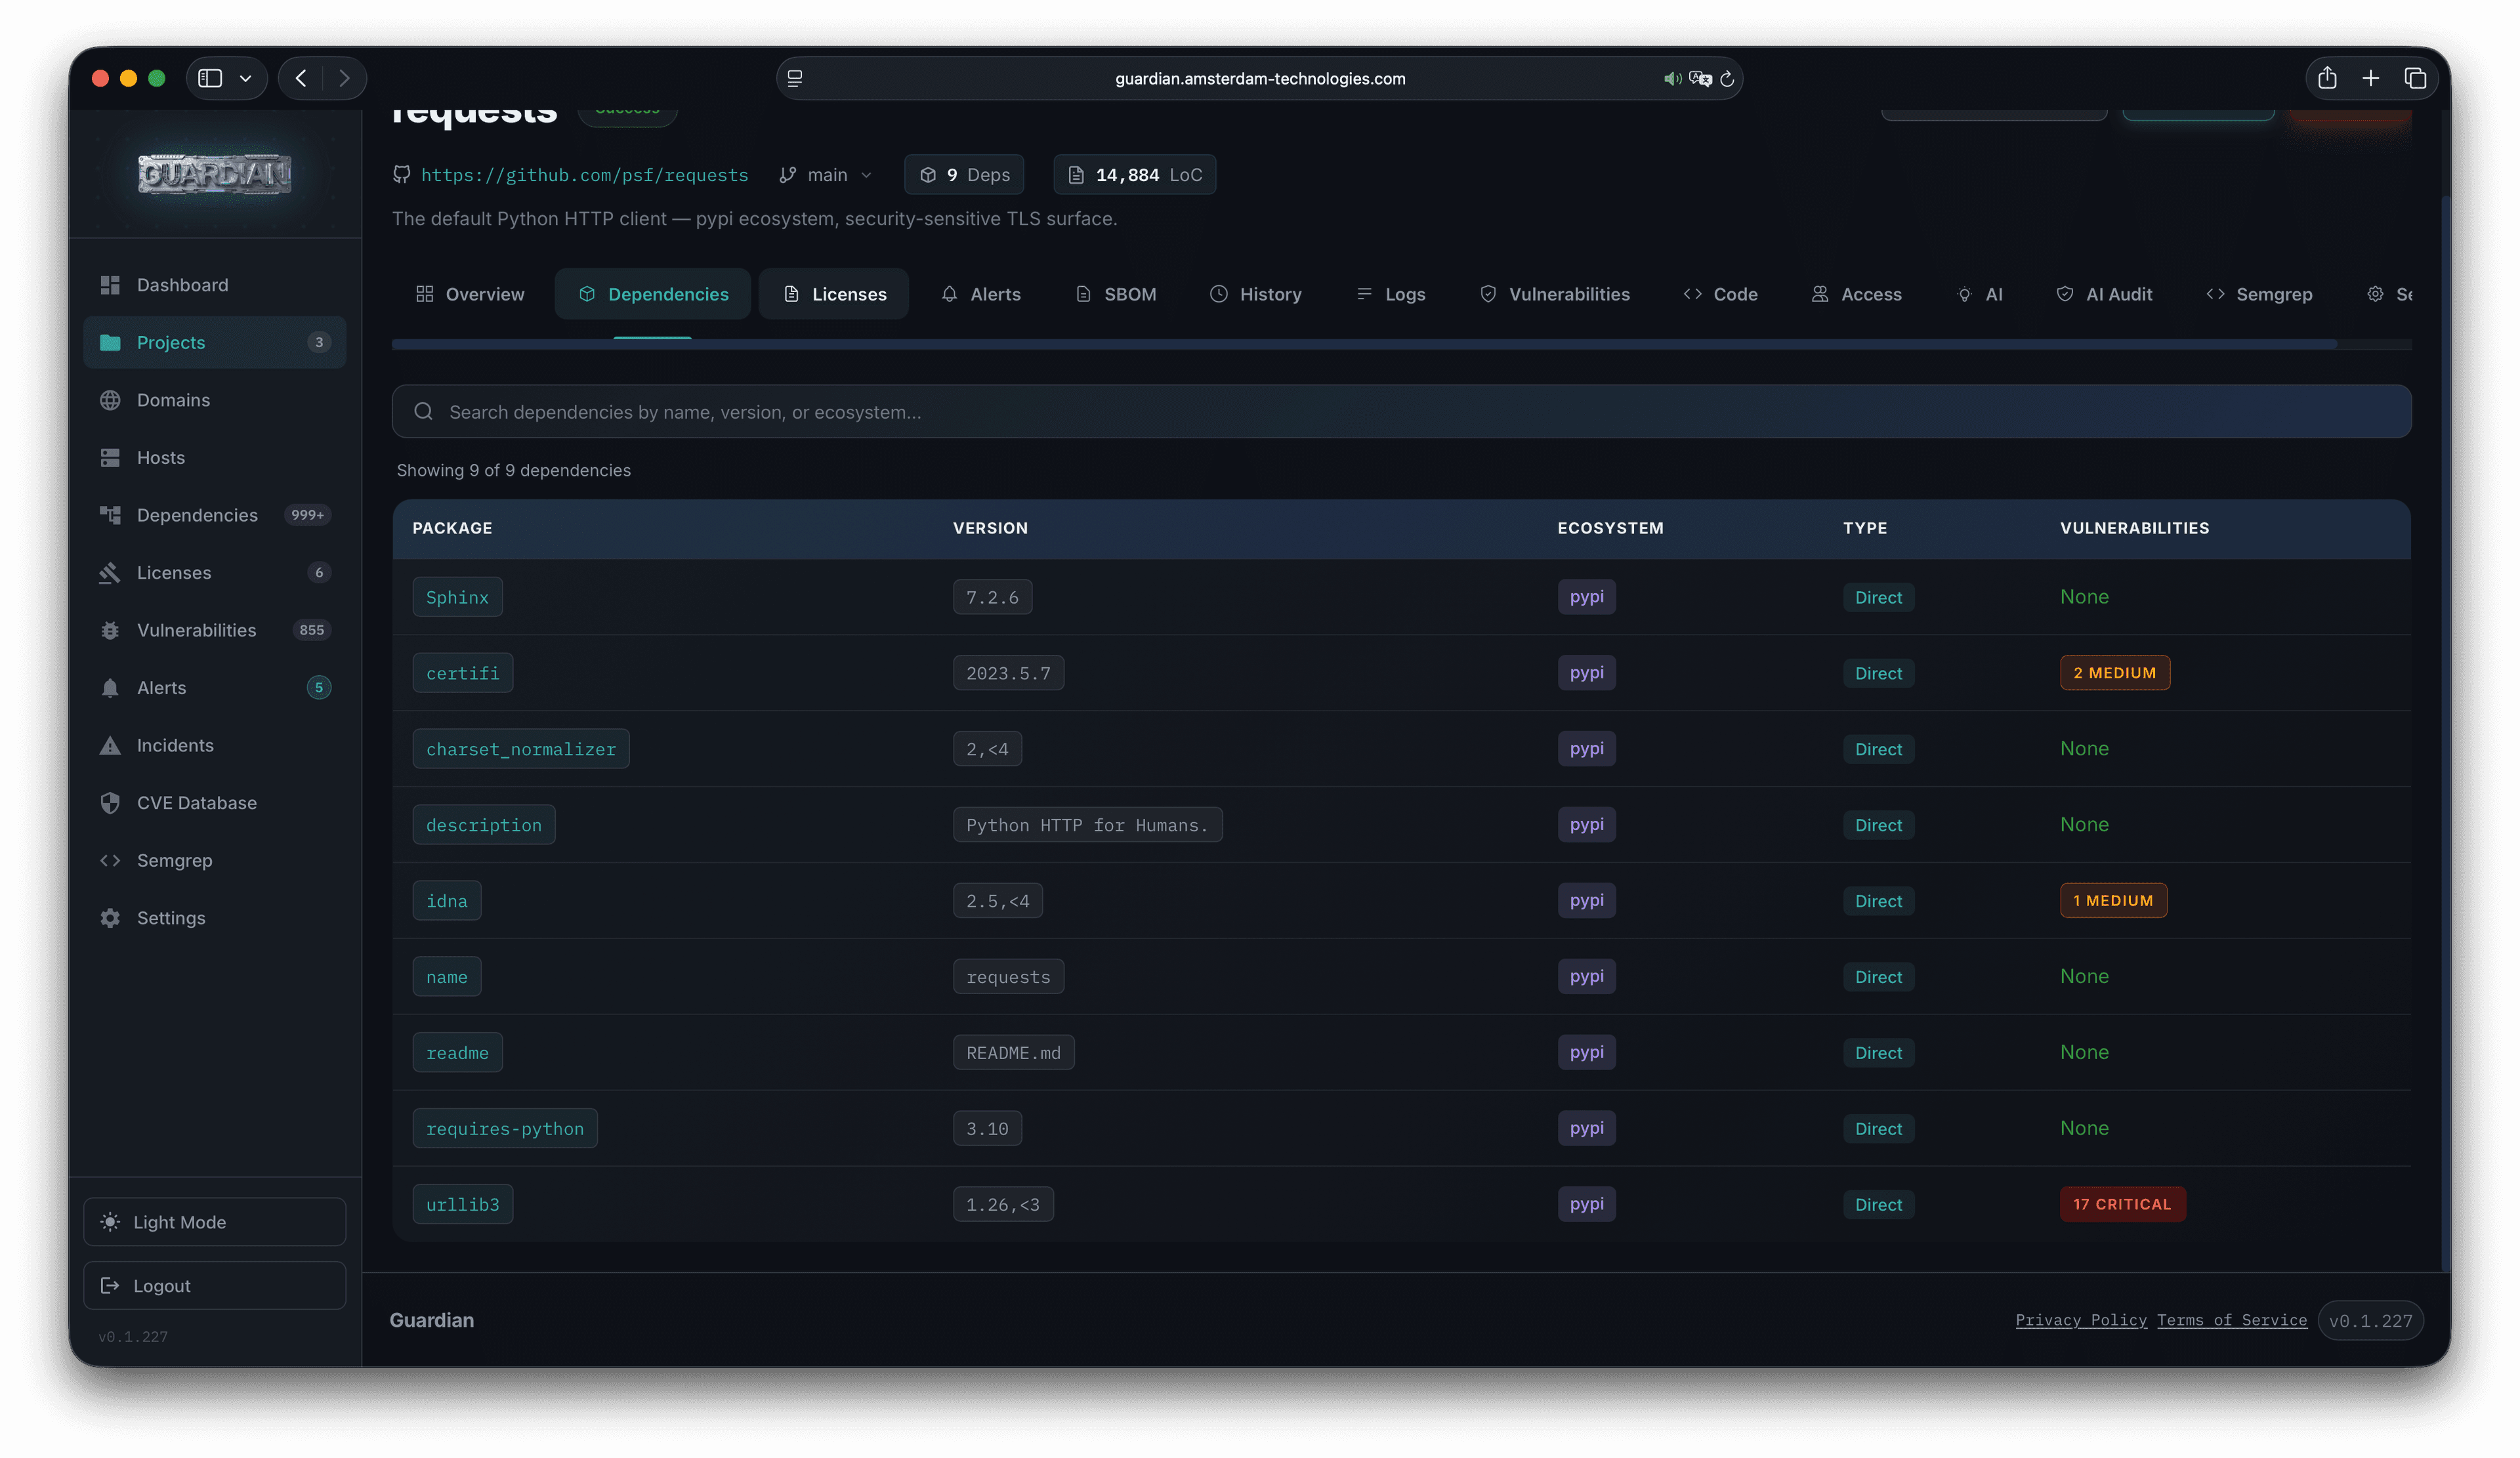This screenshot has width=2520, height=1458.
Task: Select the Hosts server icon
Action: coord(110,457)
